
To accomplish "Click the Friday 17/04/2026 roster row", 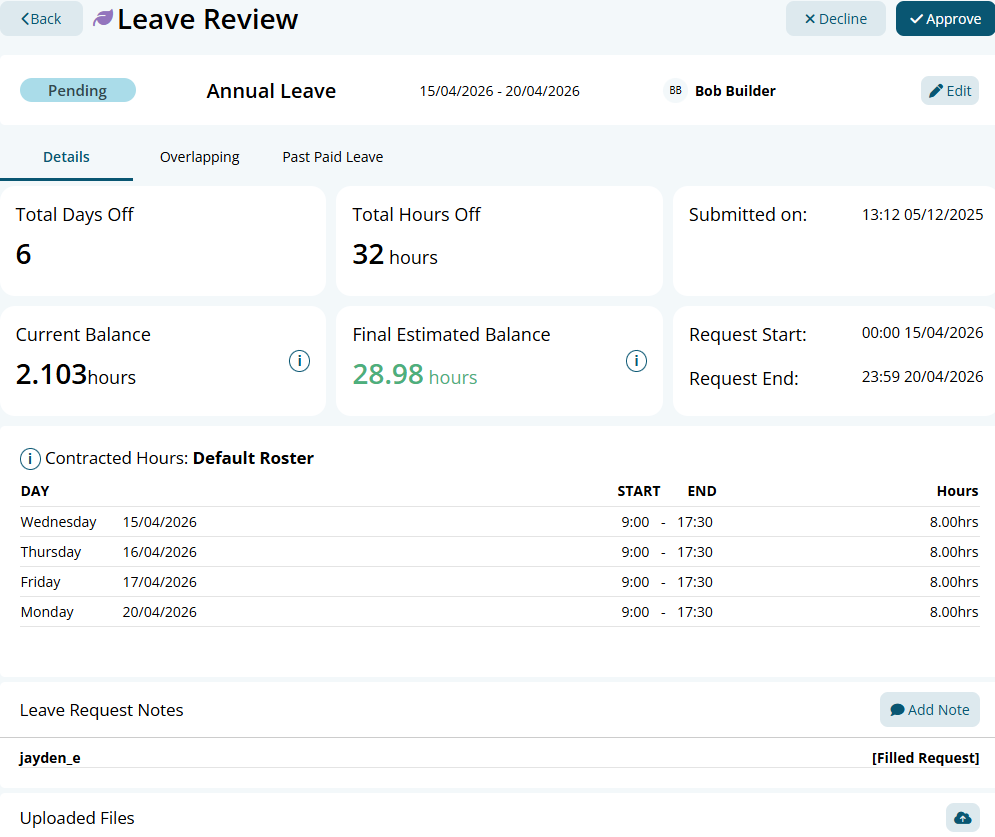I will (x=498, y=582).
